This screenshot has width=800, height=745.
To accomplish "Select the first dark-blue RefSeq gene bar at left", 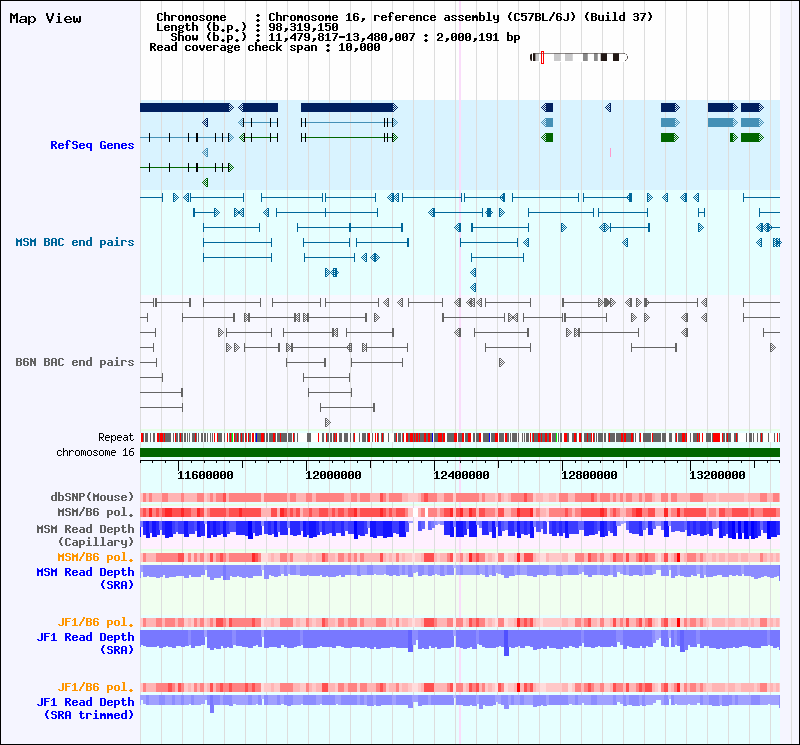I will 187,108.
